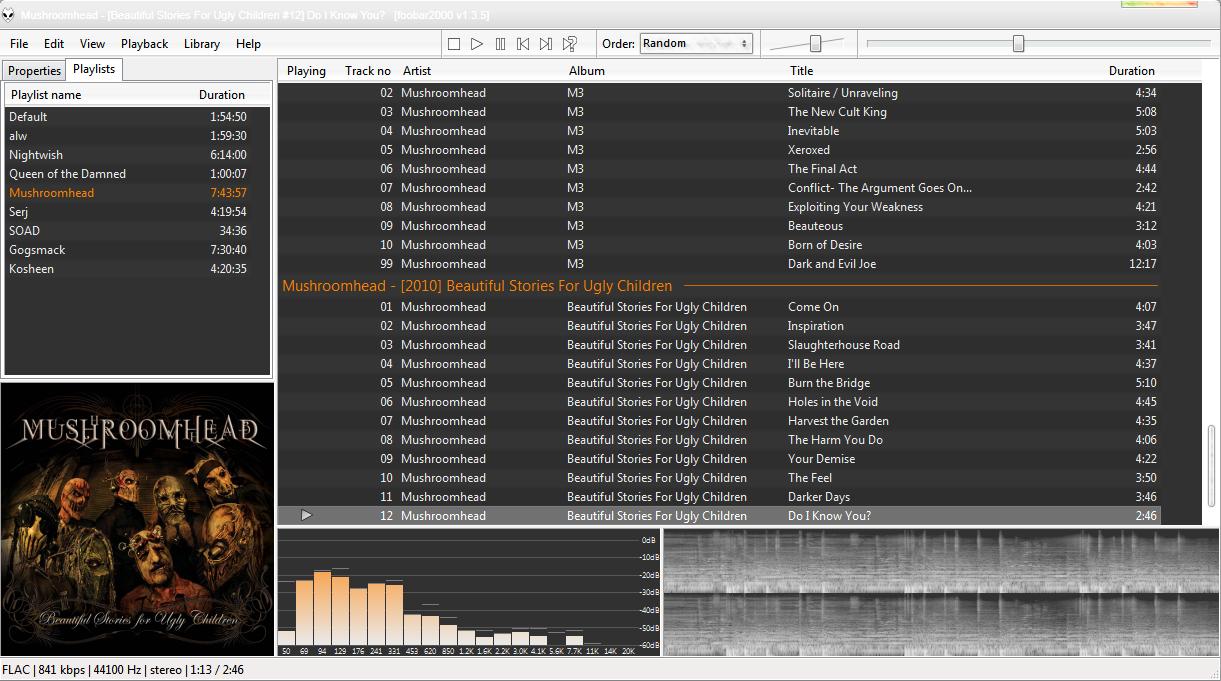Skip to the previous track
The width and height of the screenshot is (1221, 681).
tap(523, 44)
